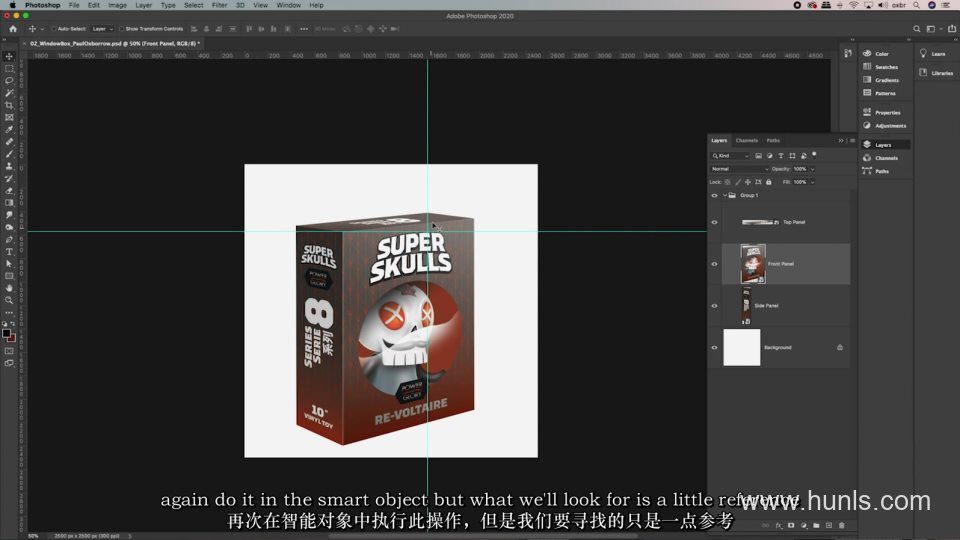The width and height of the screenshot is (960, 540).
Task: Click the lock all layer icon
Action: (x=769, y=182)
